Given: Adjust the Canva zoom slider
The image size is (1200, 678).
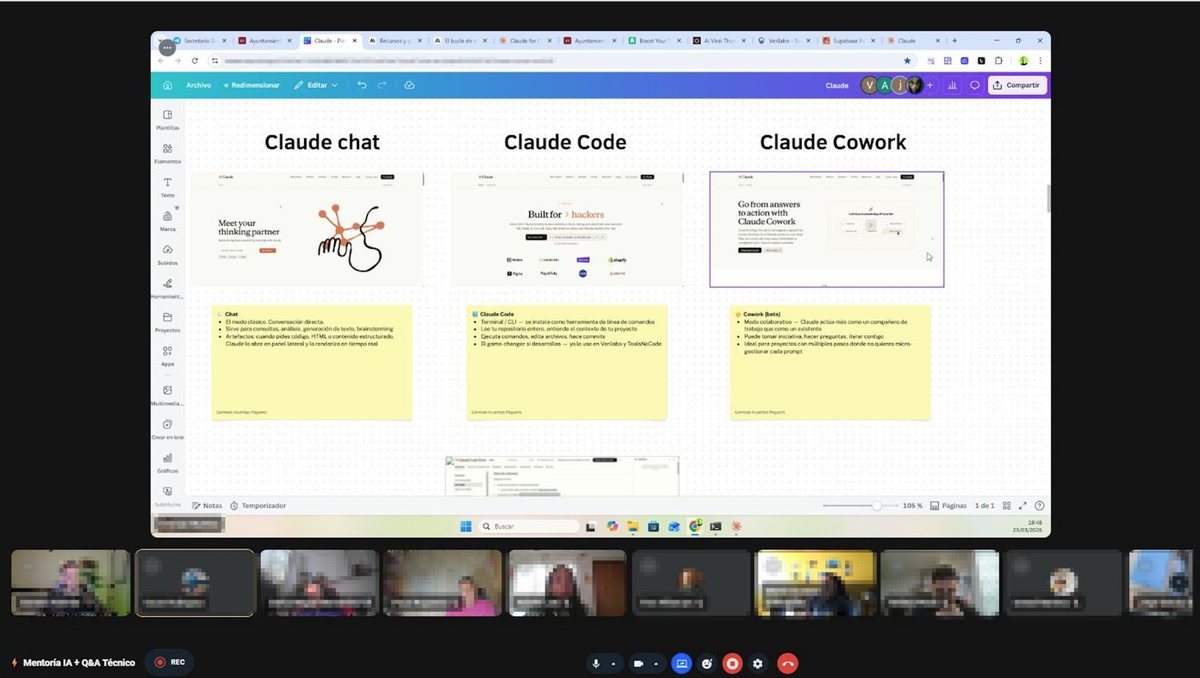Looking at the screenshot, I should 859,506.
